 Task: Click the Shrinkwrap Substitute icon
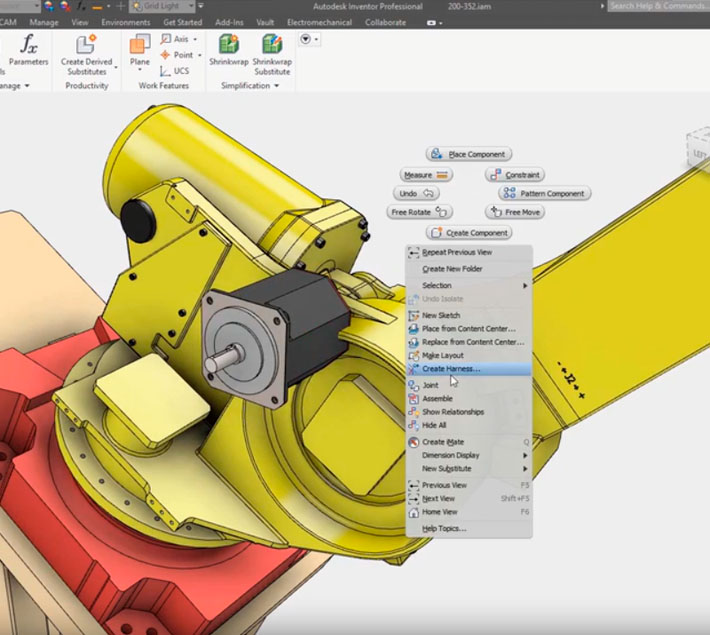271,46
